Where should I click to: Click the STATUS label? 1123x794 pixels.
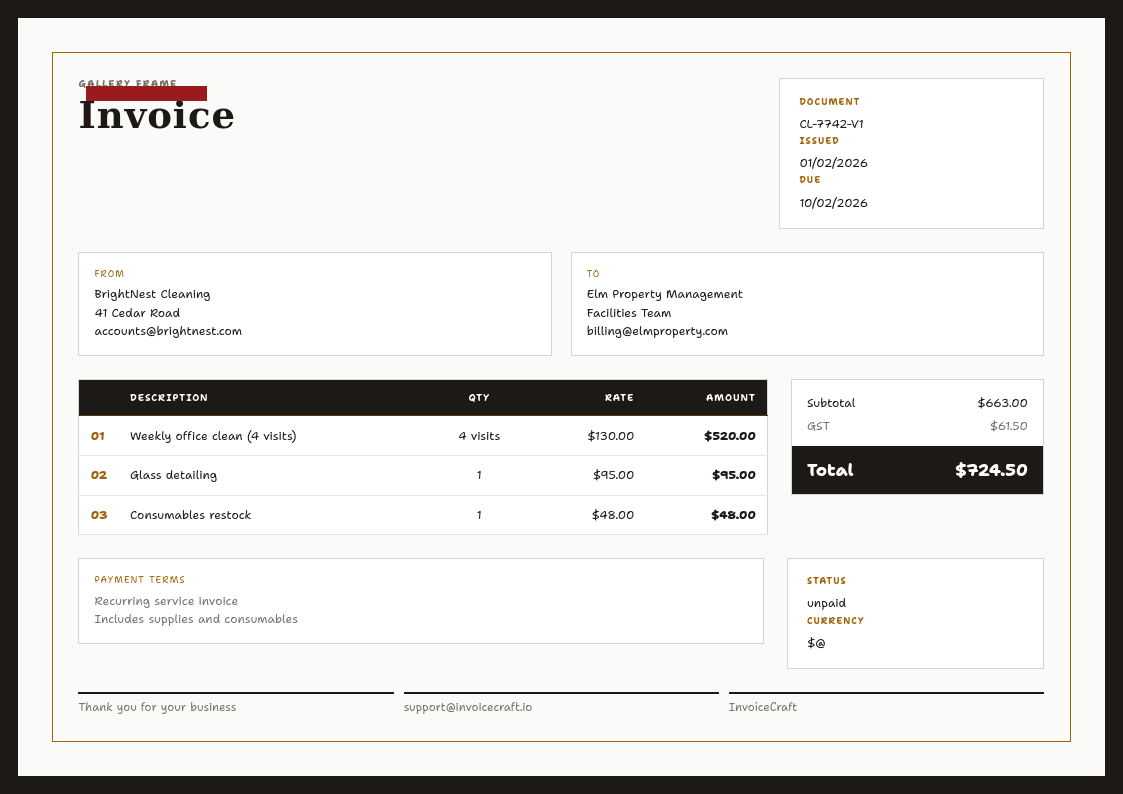826,581
